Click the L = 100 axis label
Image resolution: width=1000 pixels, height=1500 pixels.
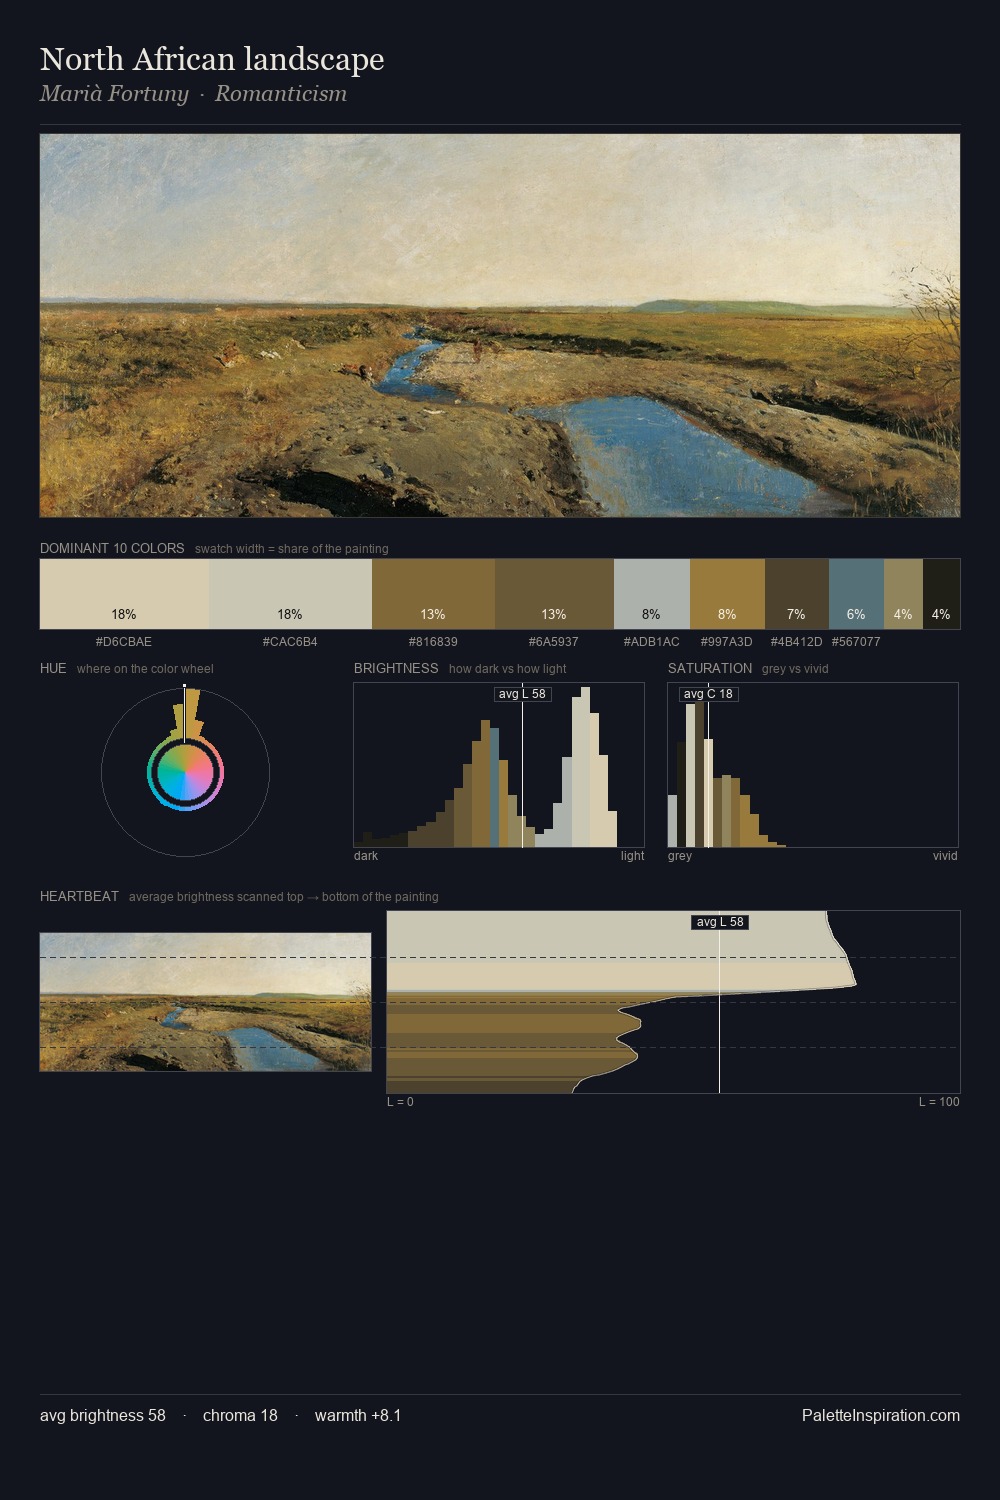click(939, 1102)
